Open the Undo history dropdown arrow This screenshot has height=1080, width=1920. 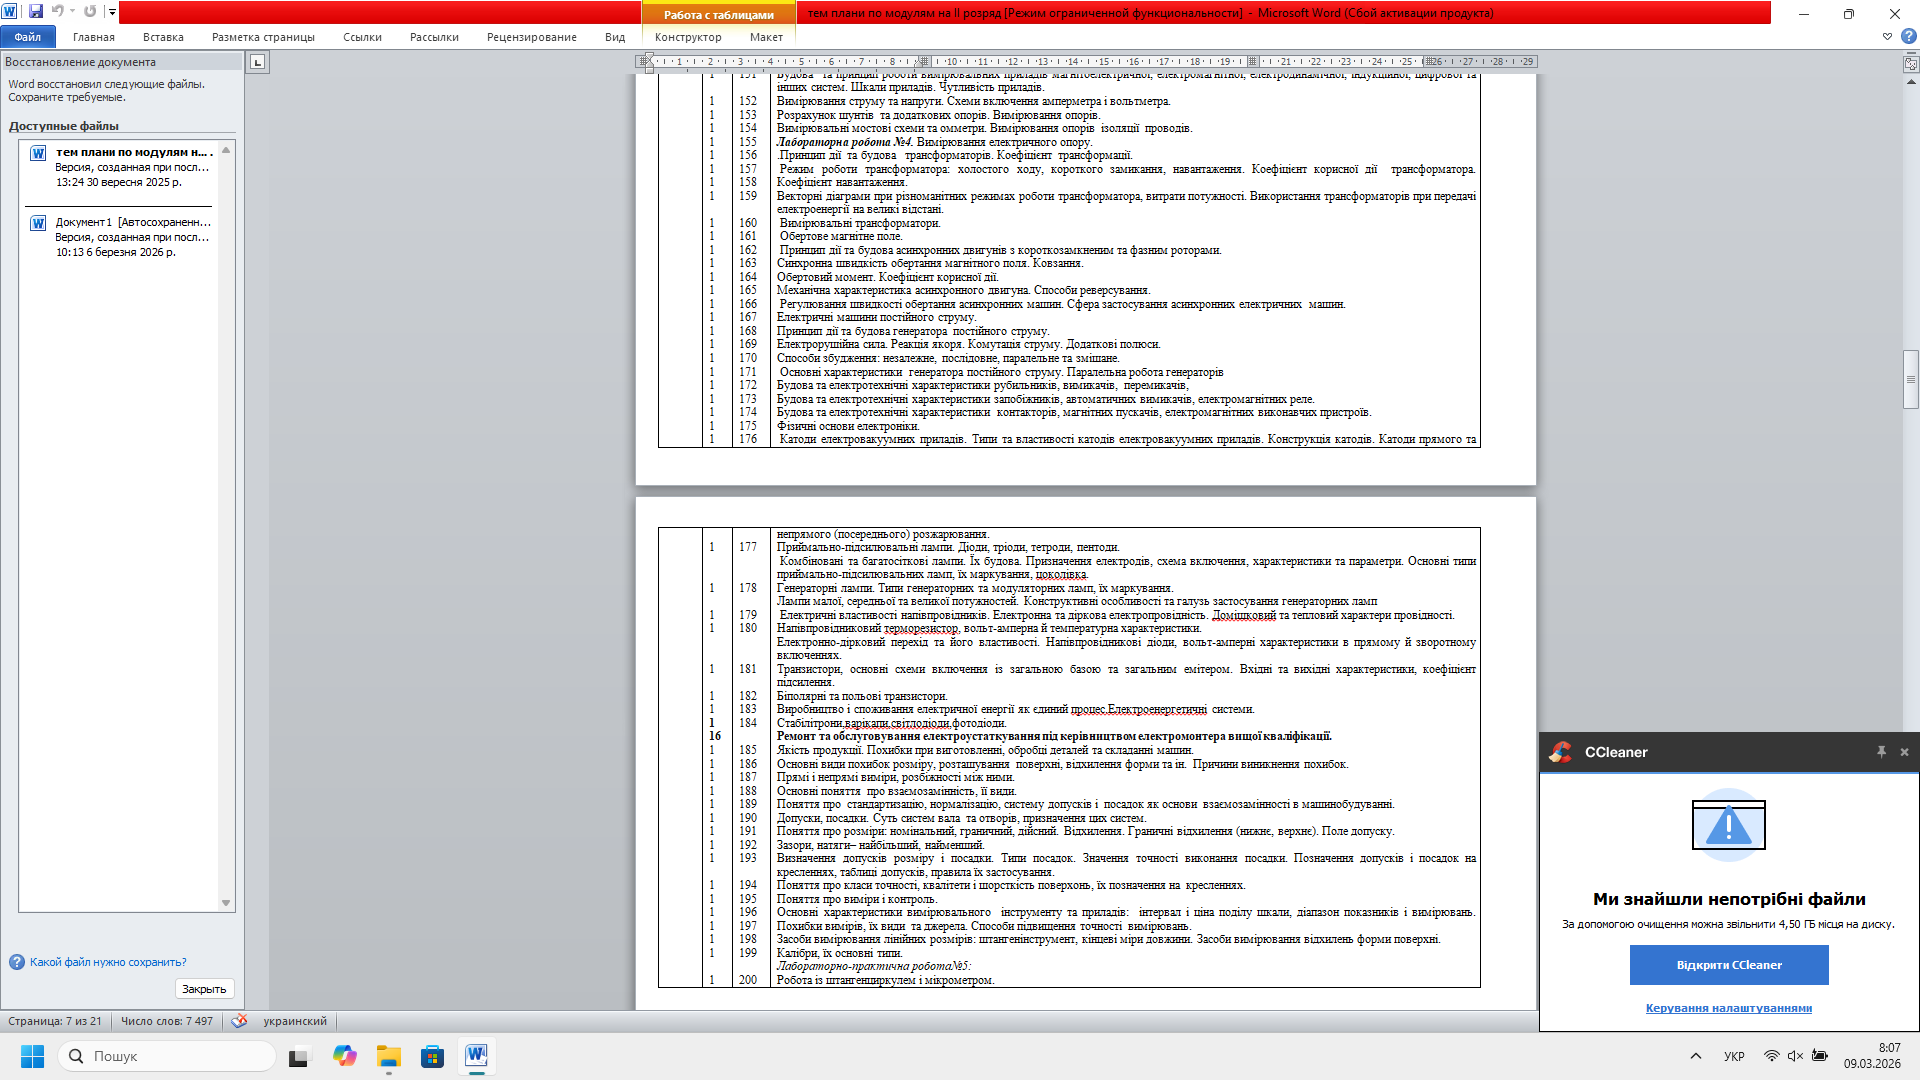(x=72, y=12)
